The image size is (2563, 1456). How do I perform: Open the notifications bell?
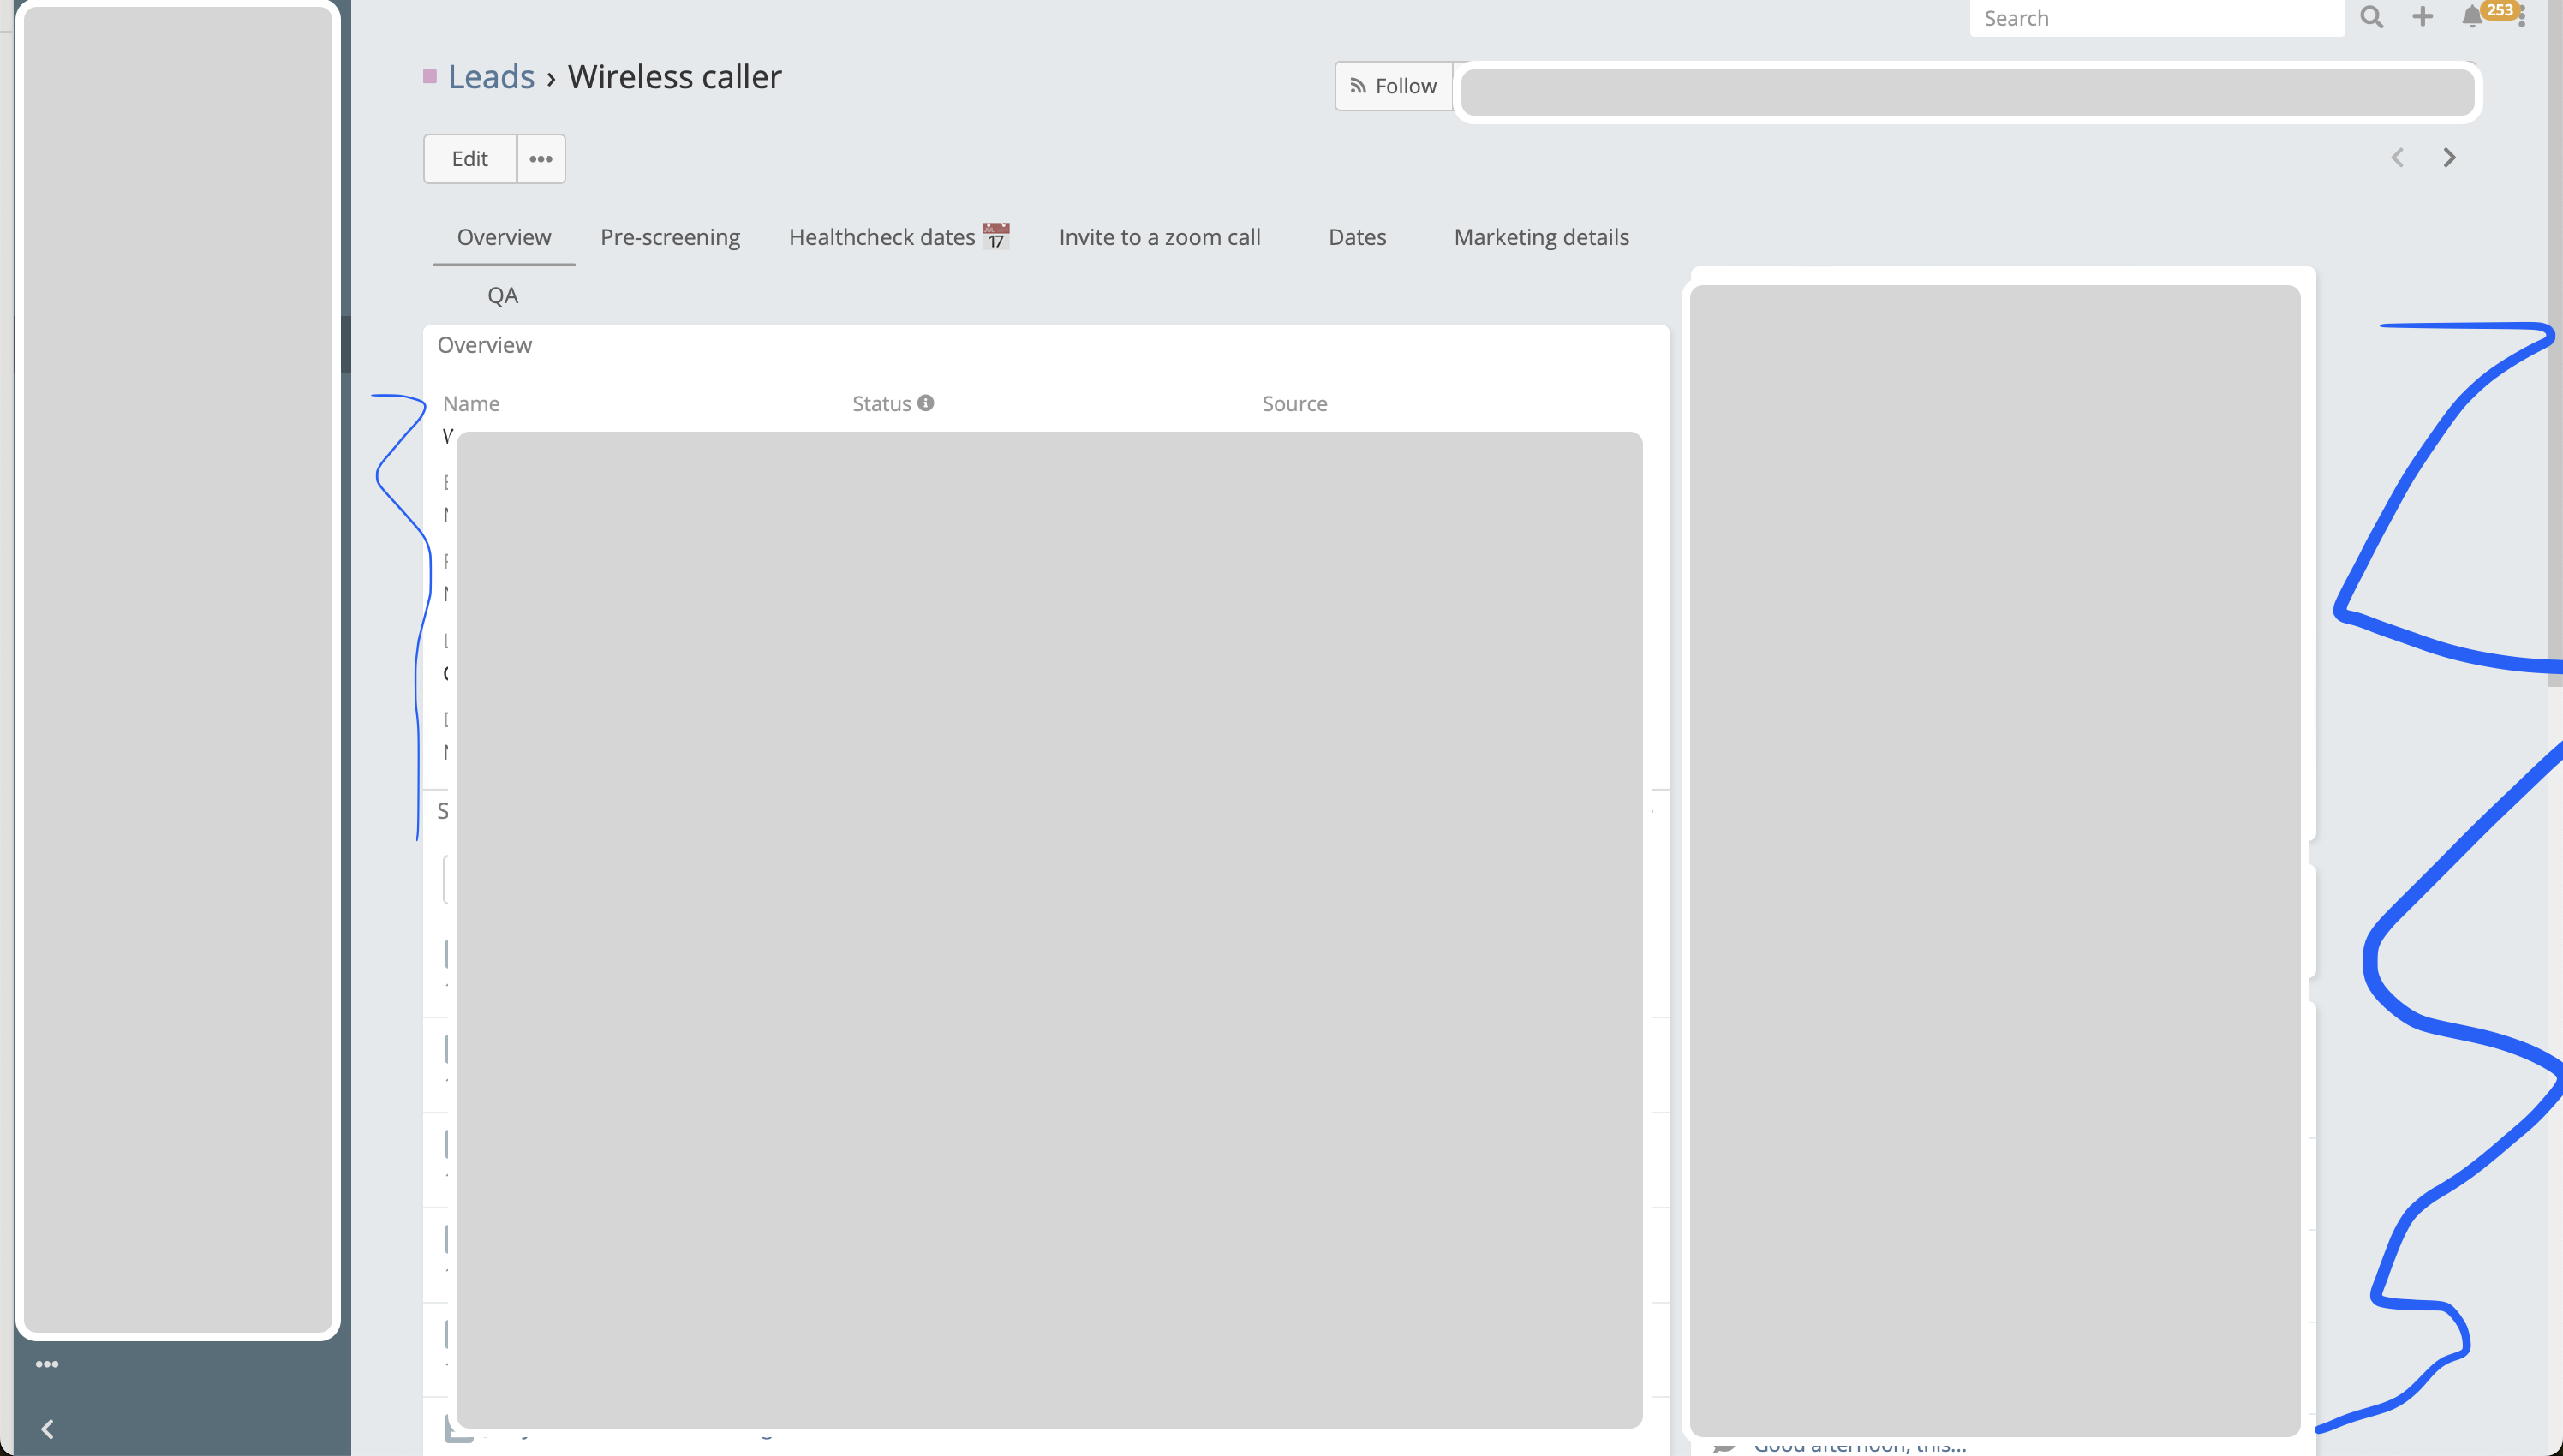(x=2472, y=17)
